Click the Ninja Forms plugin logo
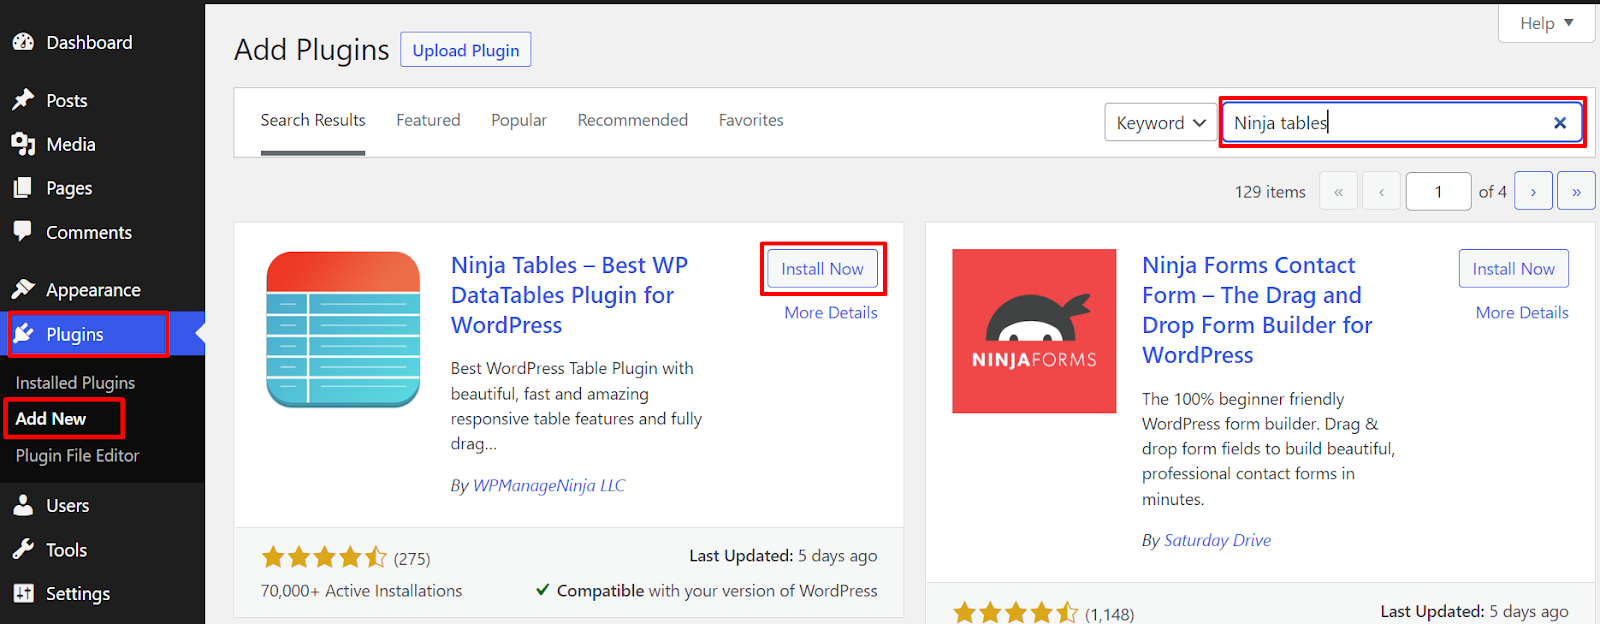 pos(1034,331)
